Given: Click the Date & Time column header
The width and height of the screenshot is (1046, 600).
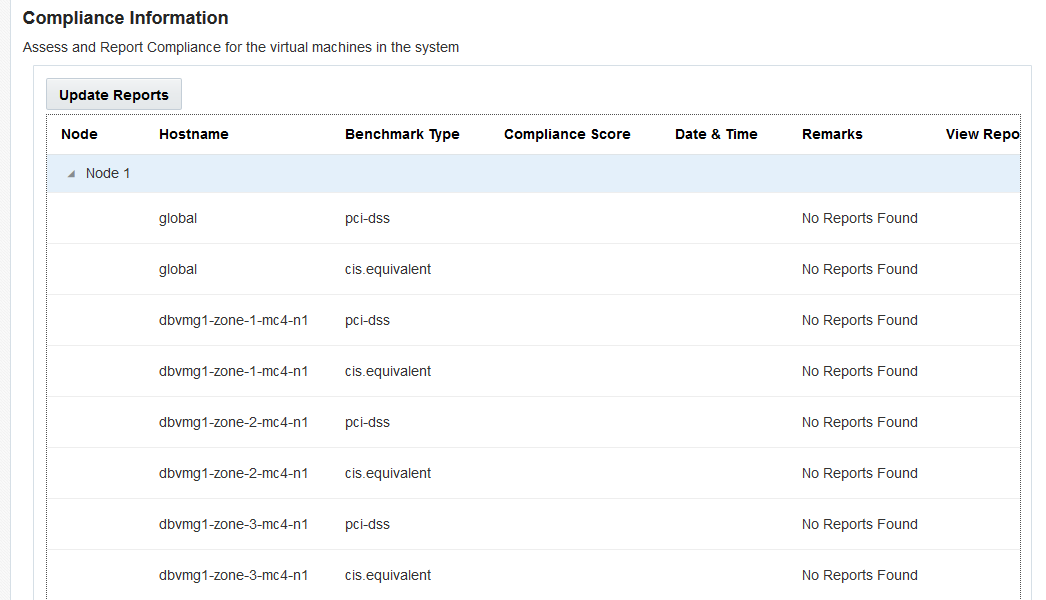Looking at the screenshot, I should [716, 134].
